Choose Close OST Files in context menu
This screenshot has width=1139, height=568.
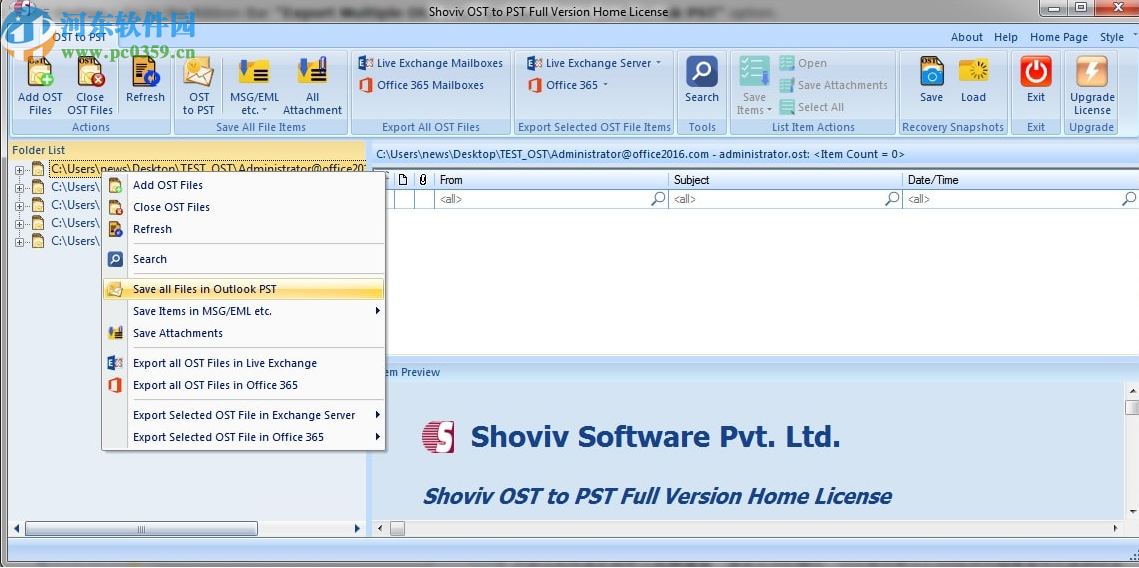[x=243, y=207]
